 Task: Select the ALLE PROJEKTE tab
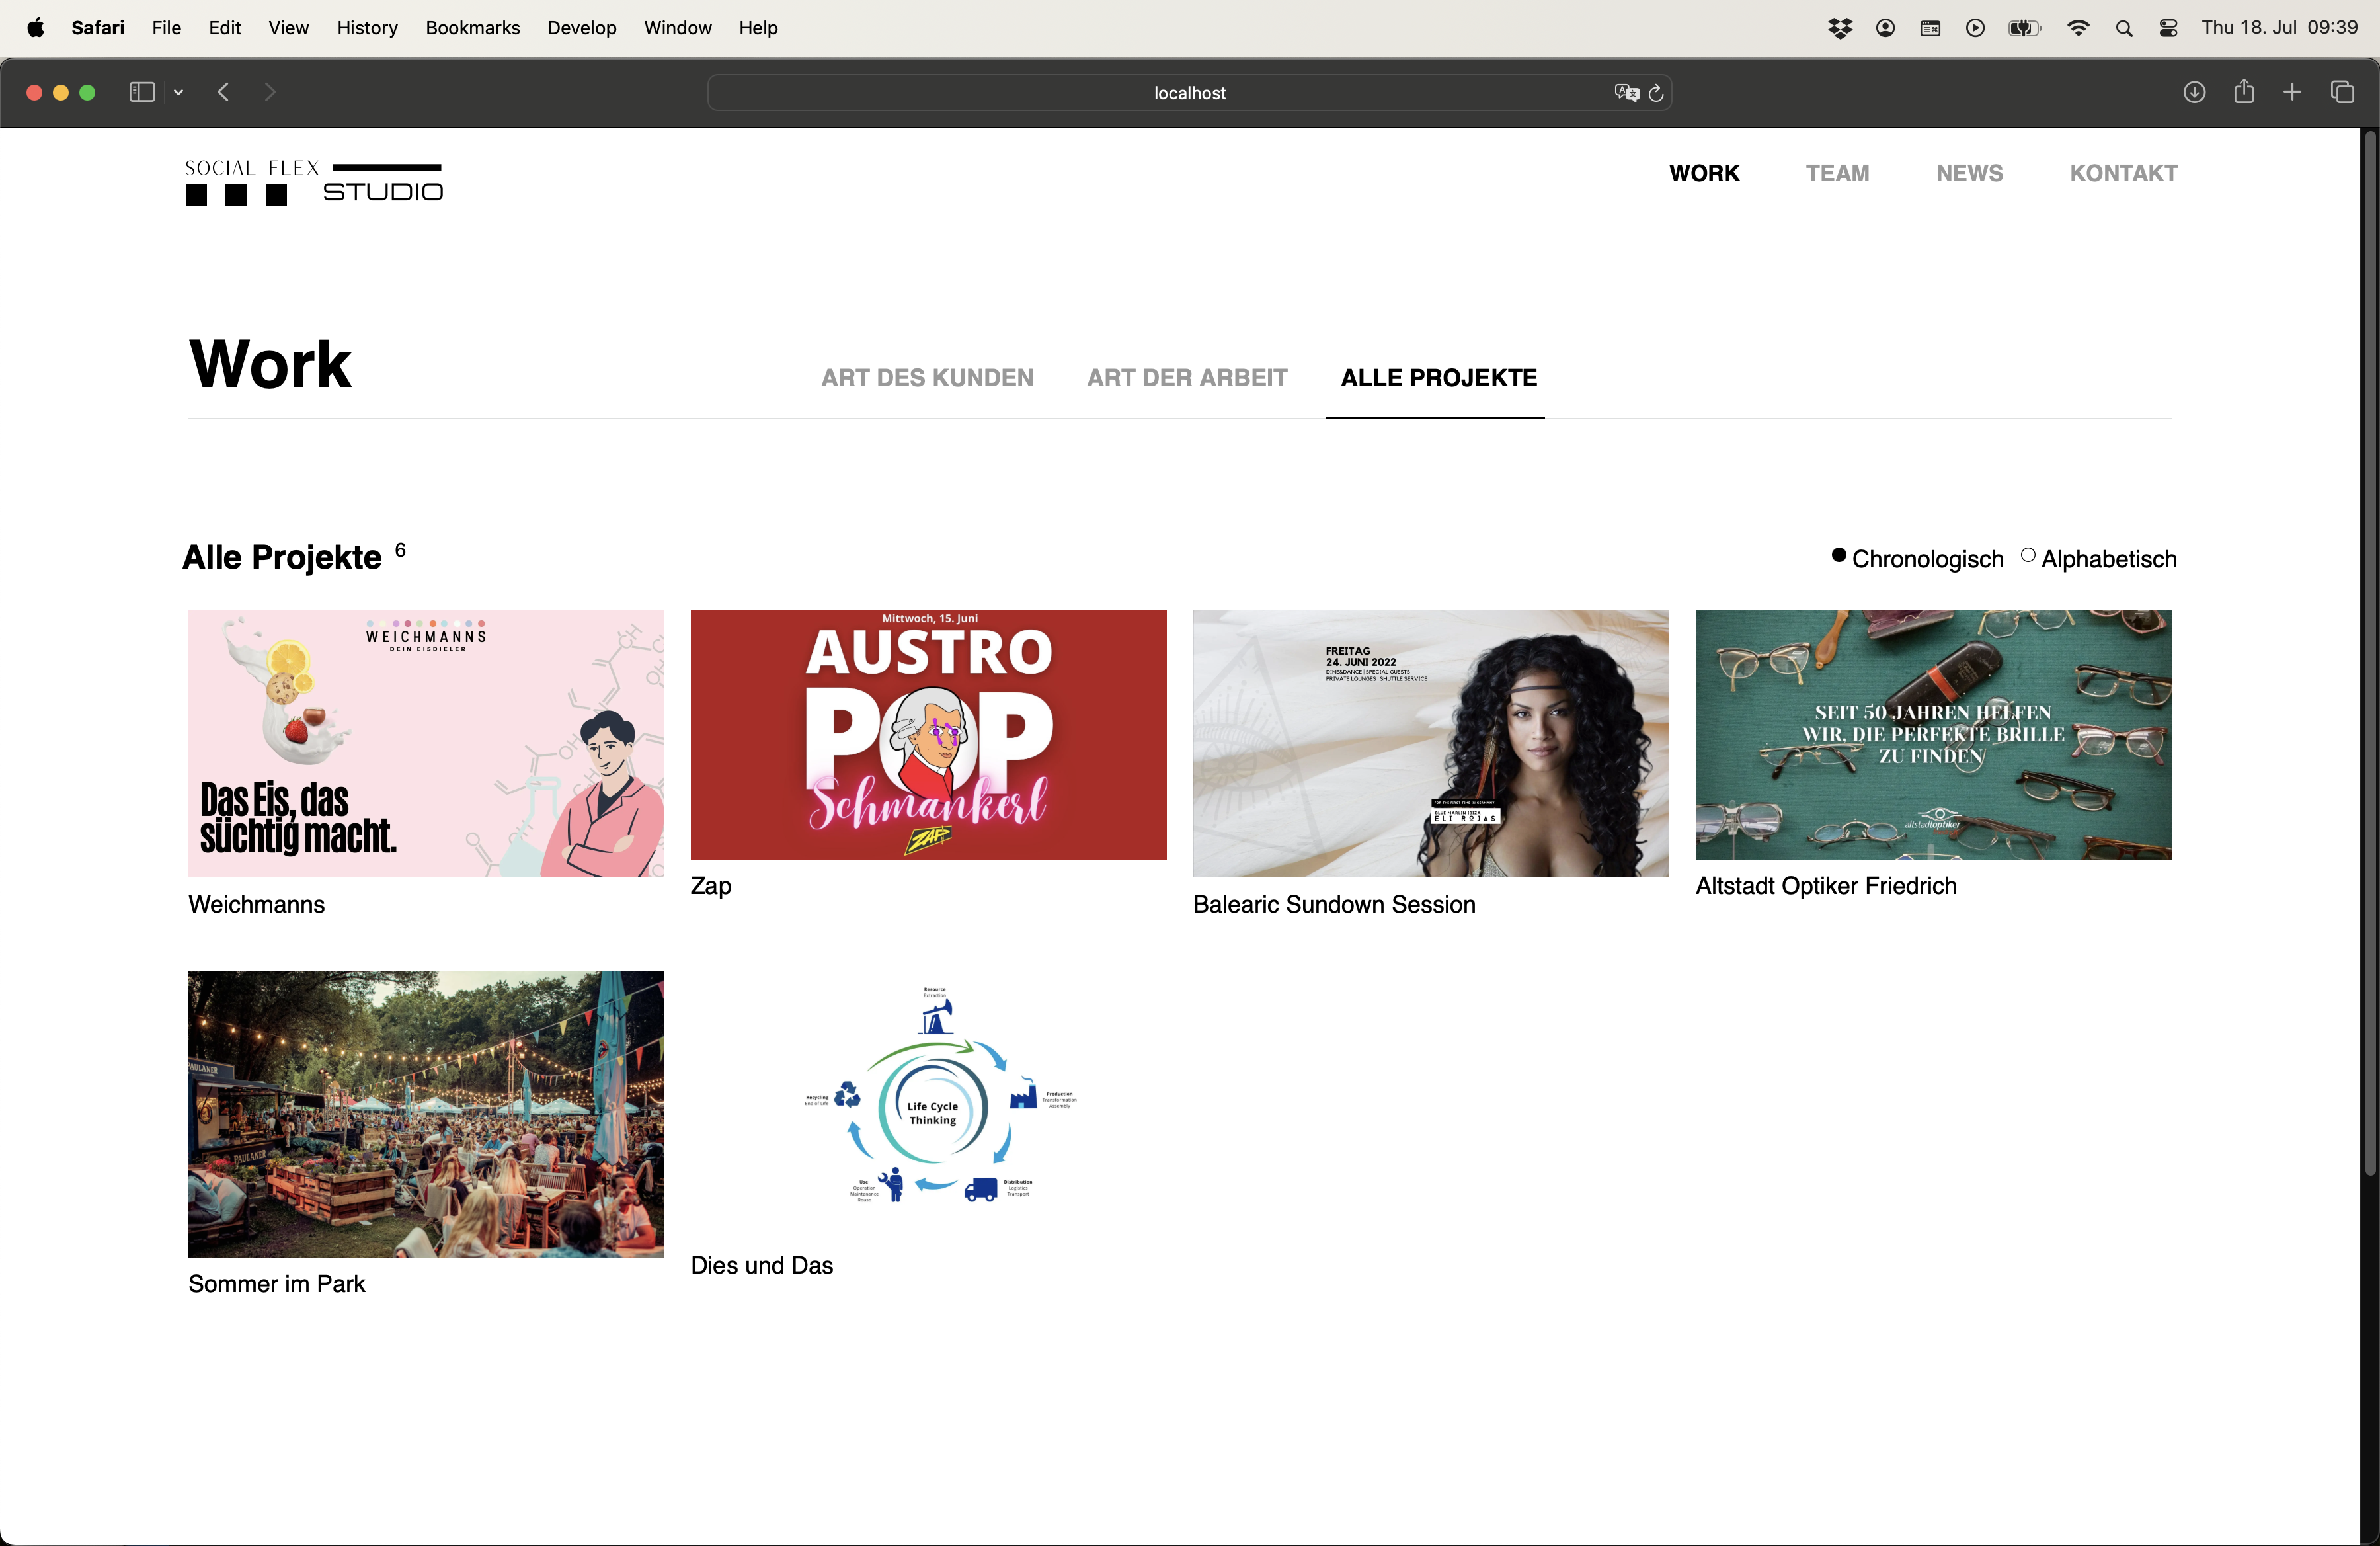pyautogui.click(x=1438, y=378)
